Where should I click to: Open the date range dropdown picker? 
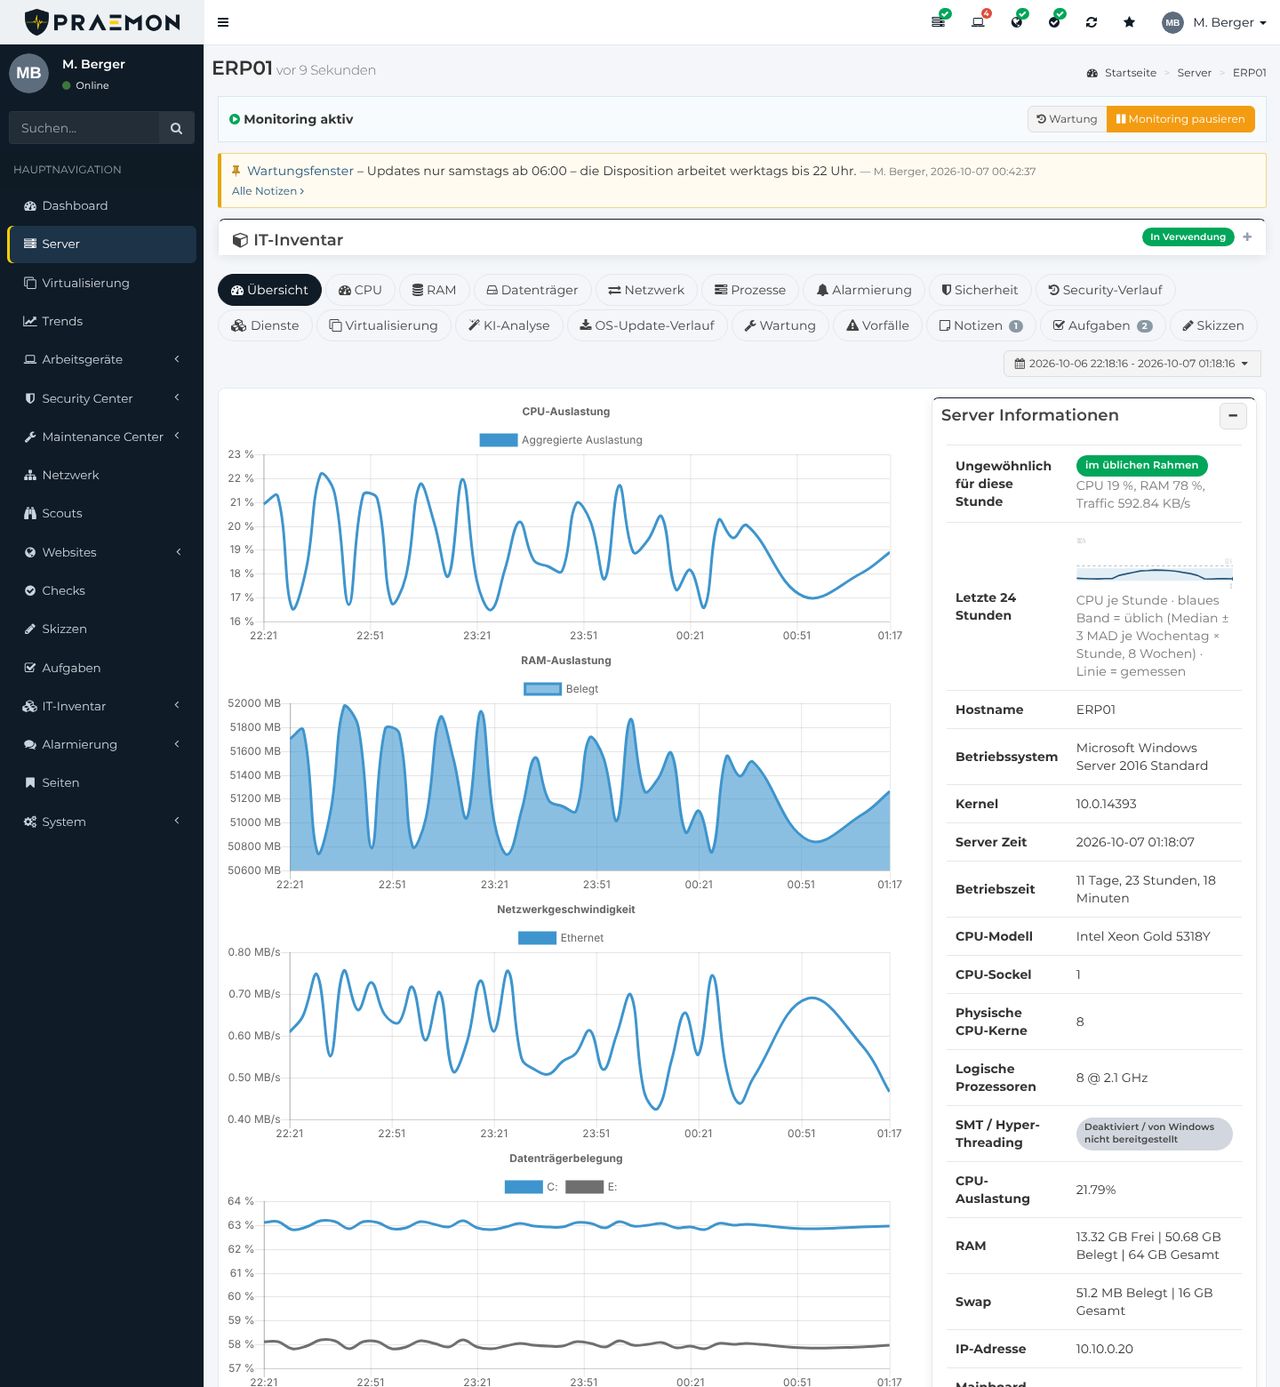point(1131,364)
